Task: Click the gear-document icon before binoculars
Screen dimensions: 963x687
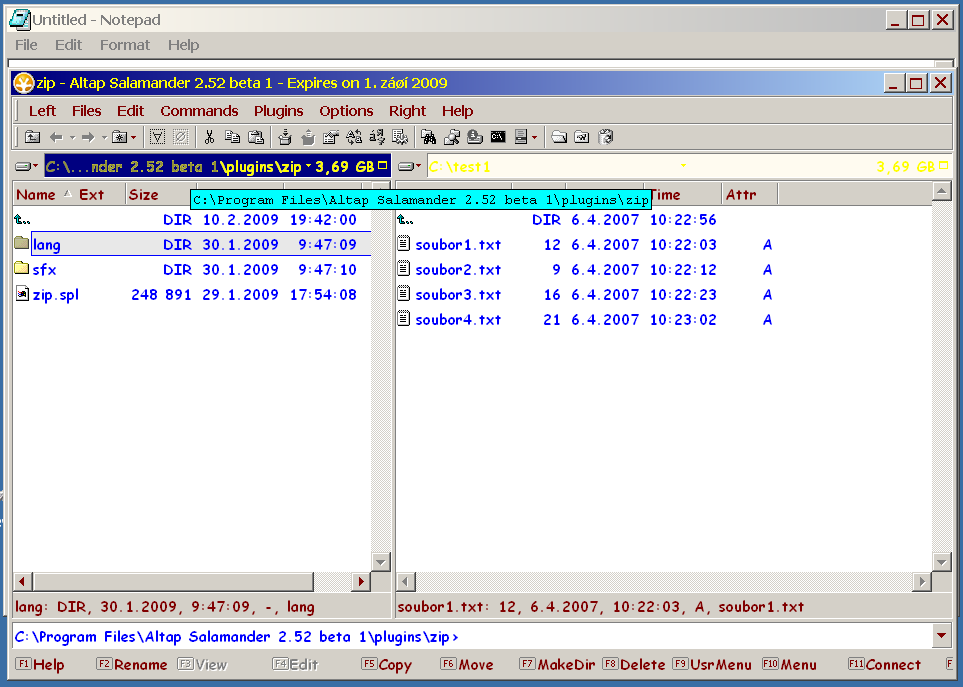Action: click(400, 137)
